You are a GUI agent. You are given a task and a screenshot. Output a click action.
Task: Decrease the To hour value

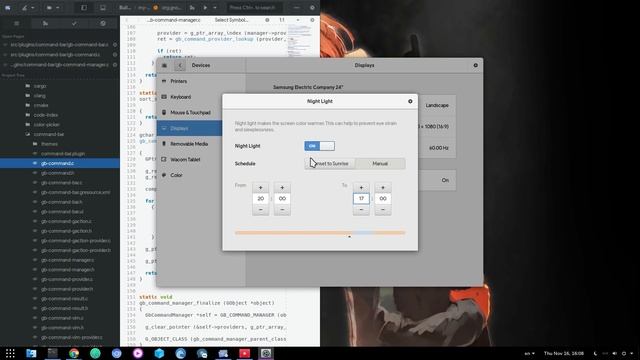click(361, 209)
